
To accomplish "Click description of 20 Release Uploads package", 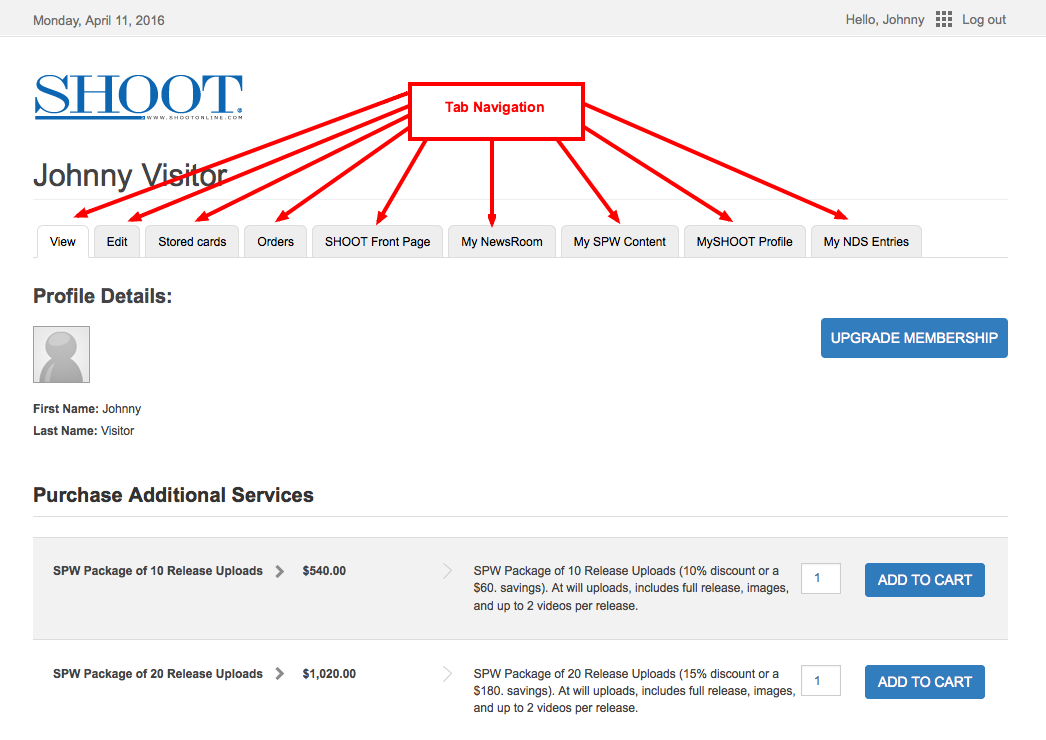I will tap(634, 691).
